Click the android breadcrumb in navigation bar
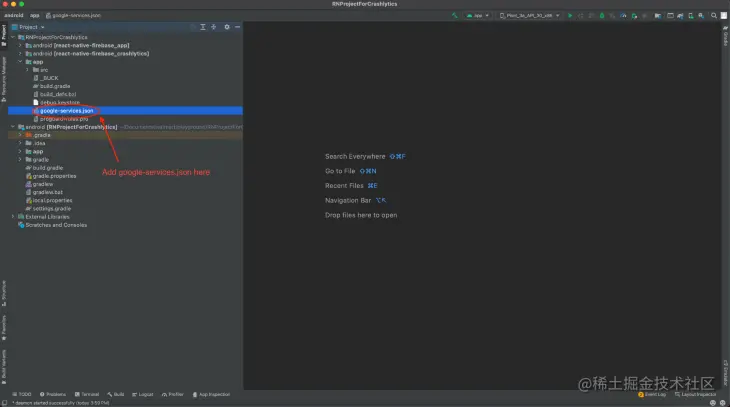The width and height of the screenshot is (730, 407). 14,15
